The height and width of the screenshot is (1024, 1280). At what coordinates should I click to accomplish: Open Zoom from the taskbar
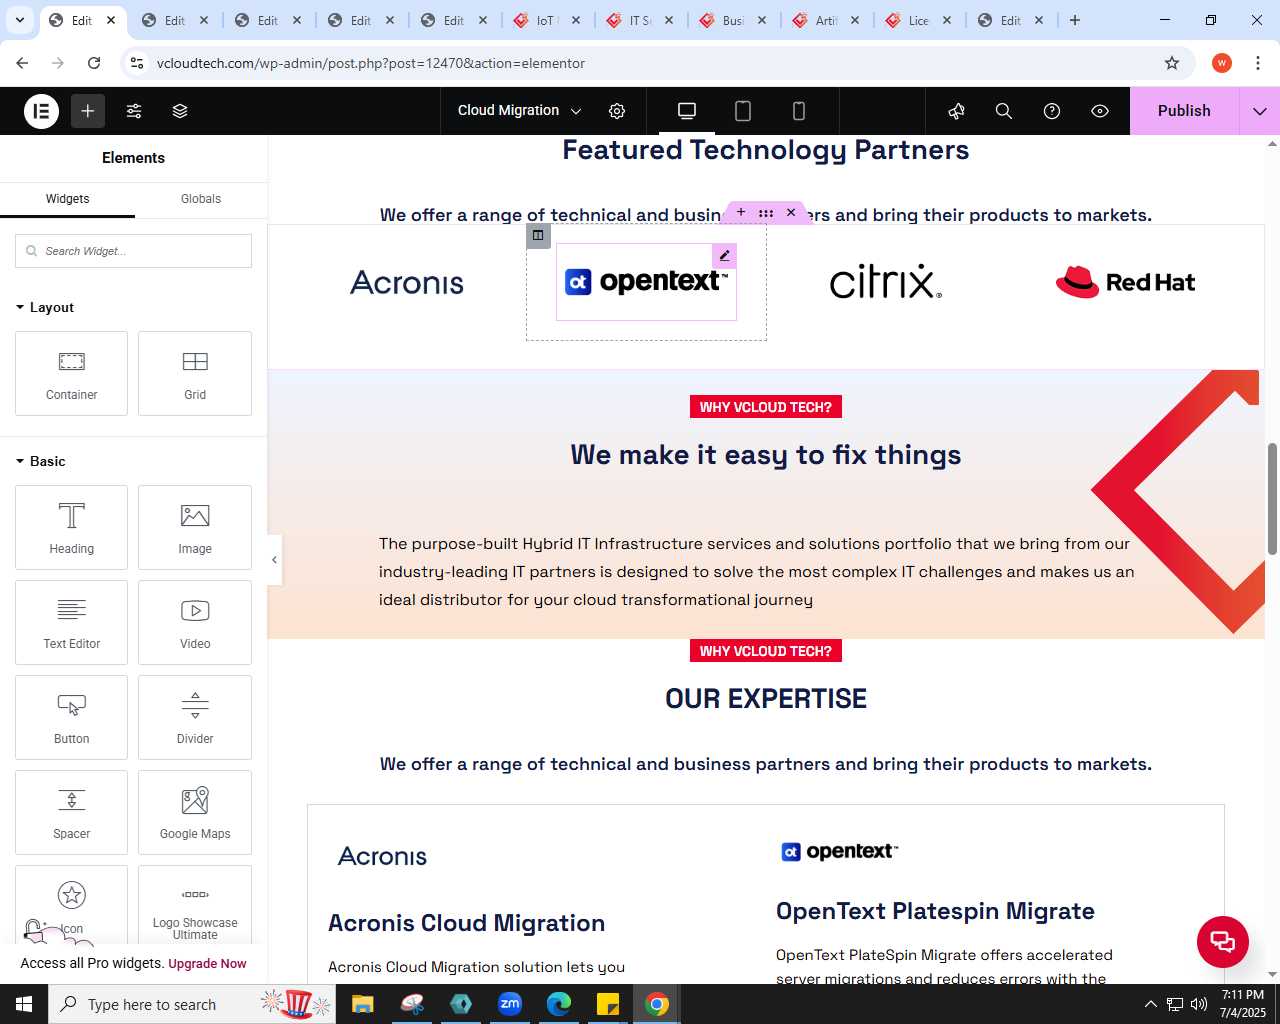pos(510,1004)
